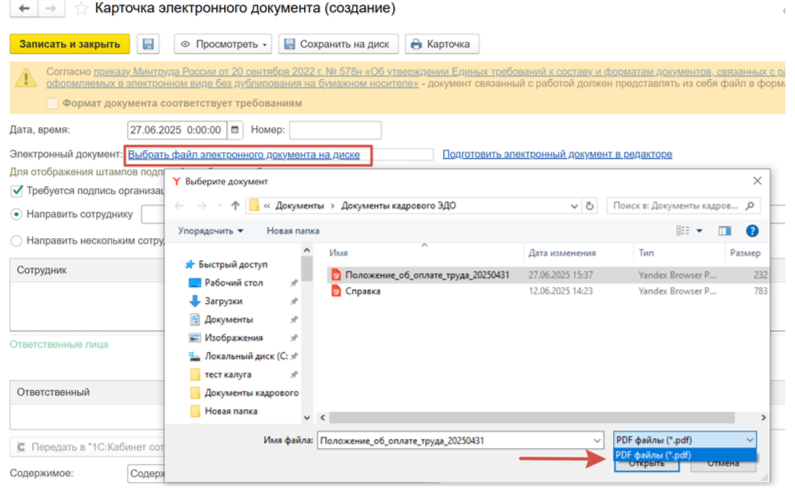Open the file dialog help icon
The height and width of the screenshot is (488, 795).
[752, 231]
